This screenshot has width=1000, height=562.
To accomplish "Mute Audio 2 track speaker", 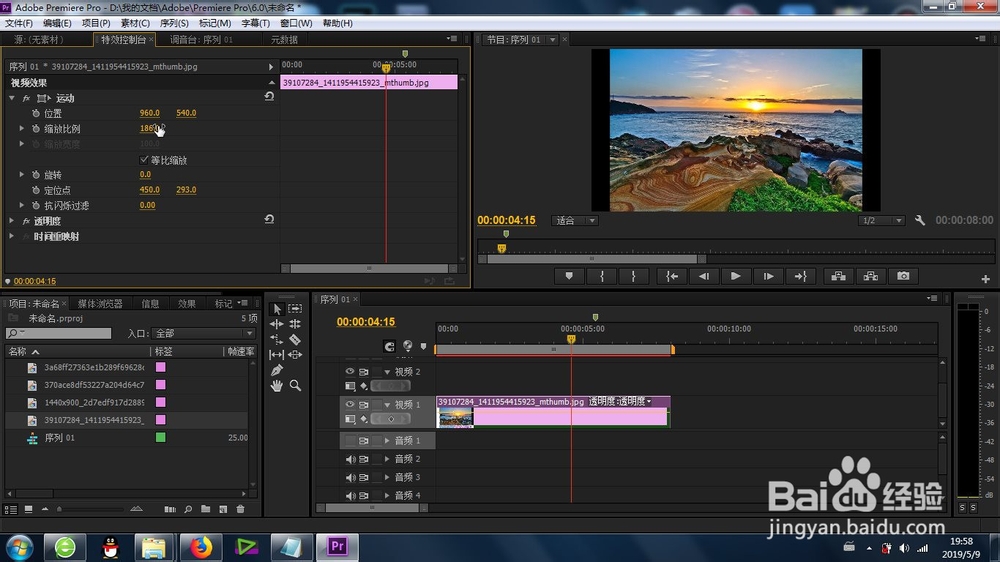I will [x=349, y=459].
